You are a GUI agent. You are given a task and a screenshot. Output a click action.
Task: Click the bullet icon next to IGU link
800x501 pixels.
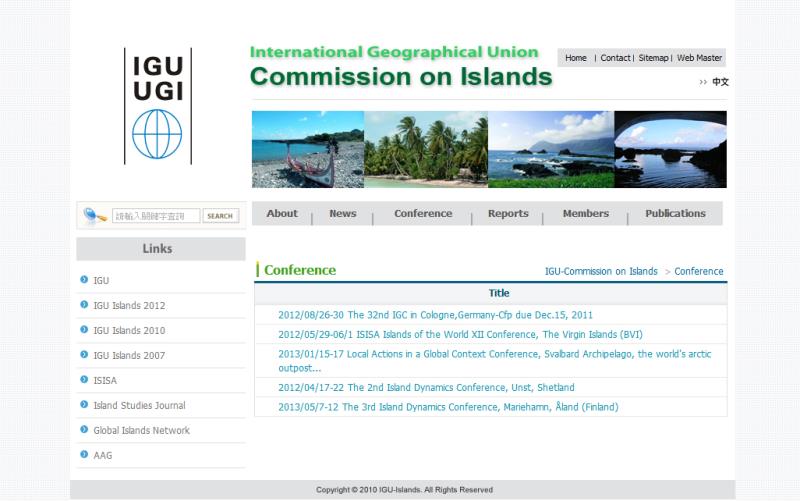click(84, 280)
